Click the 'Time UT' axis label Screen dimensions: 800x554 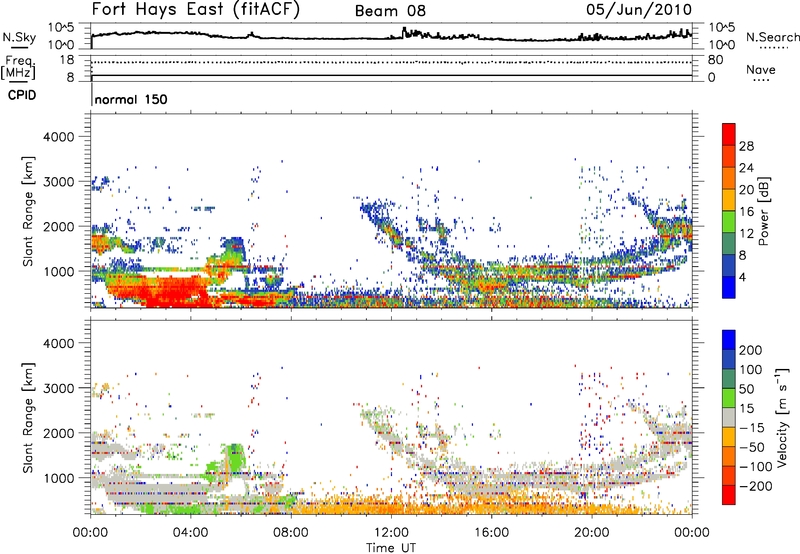point(391,548)
